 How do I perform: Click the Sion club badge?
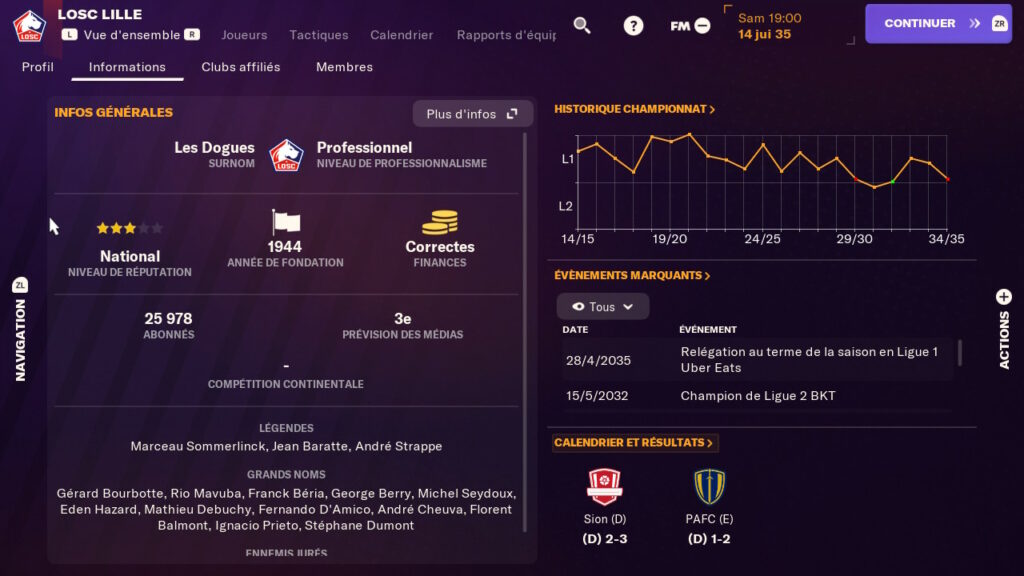click(605, 487)
